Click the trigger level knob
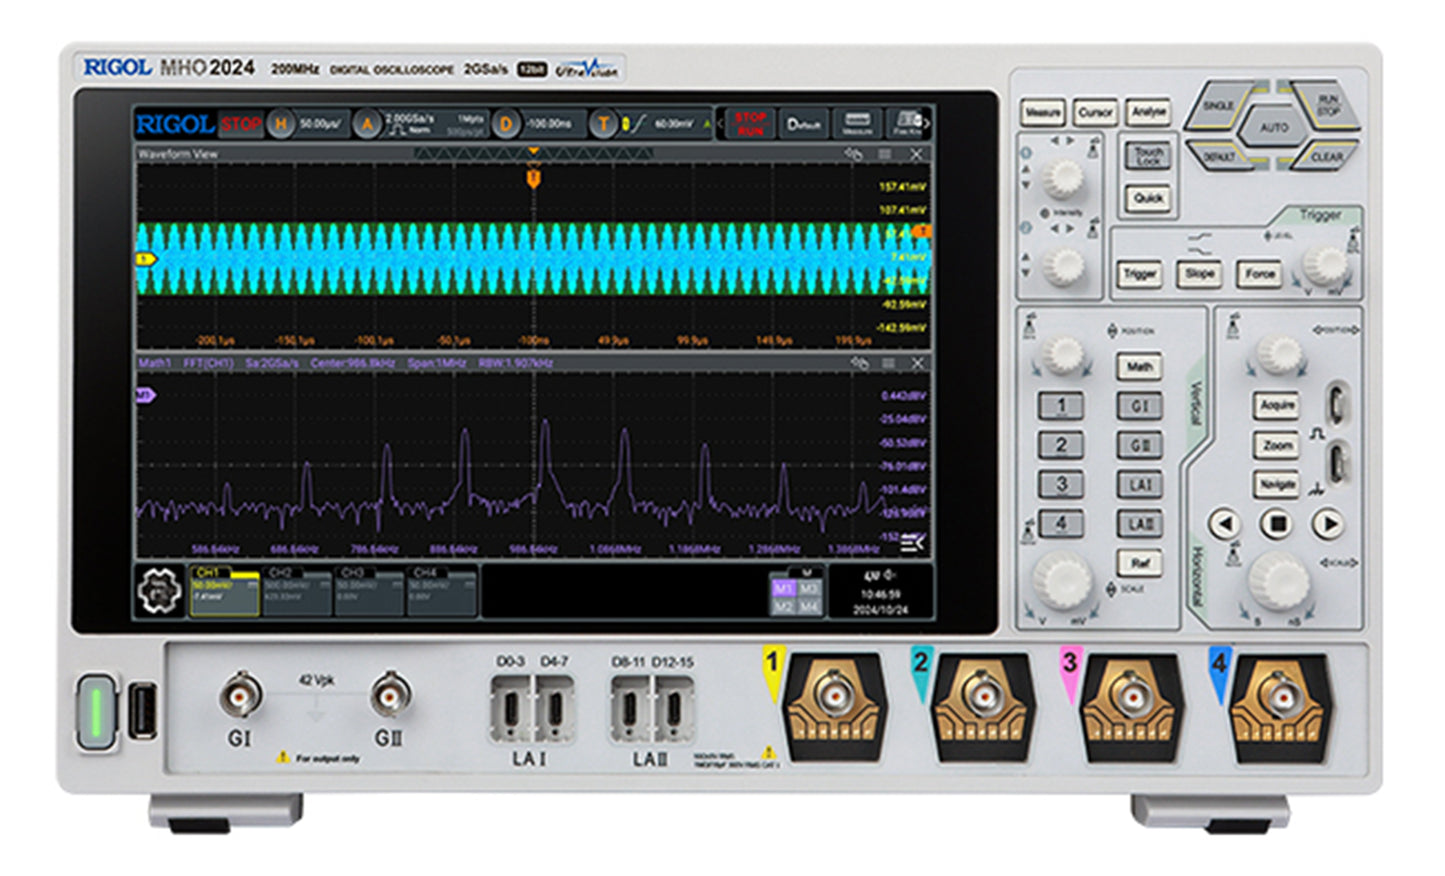1445x876 pixels. pos(1327,264)
